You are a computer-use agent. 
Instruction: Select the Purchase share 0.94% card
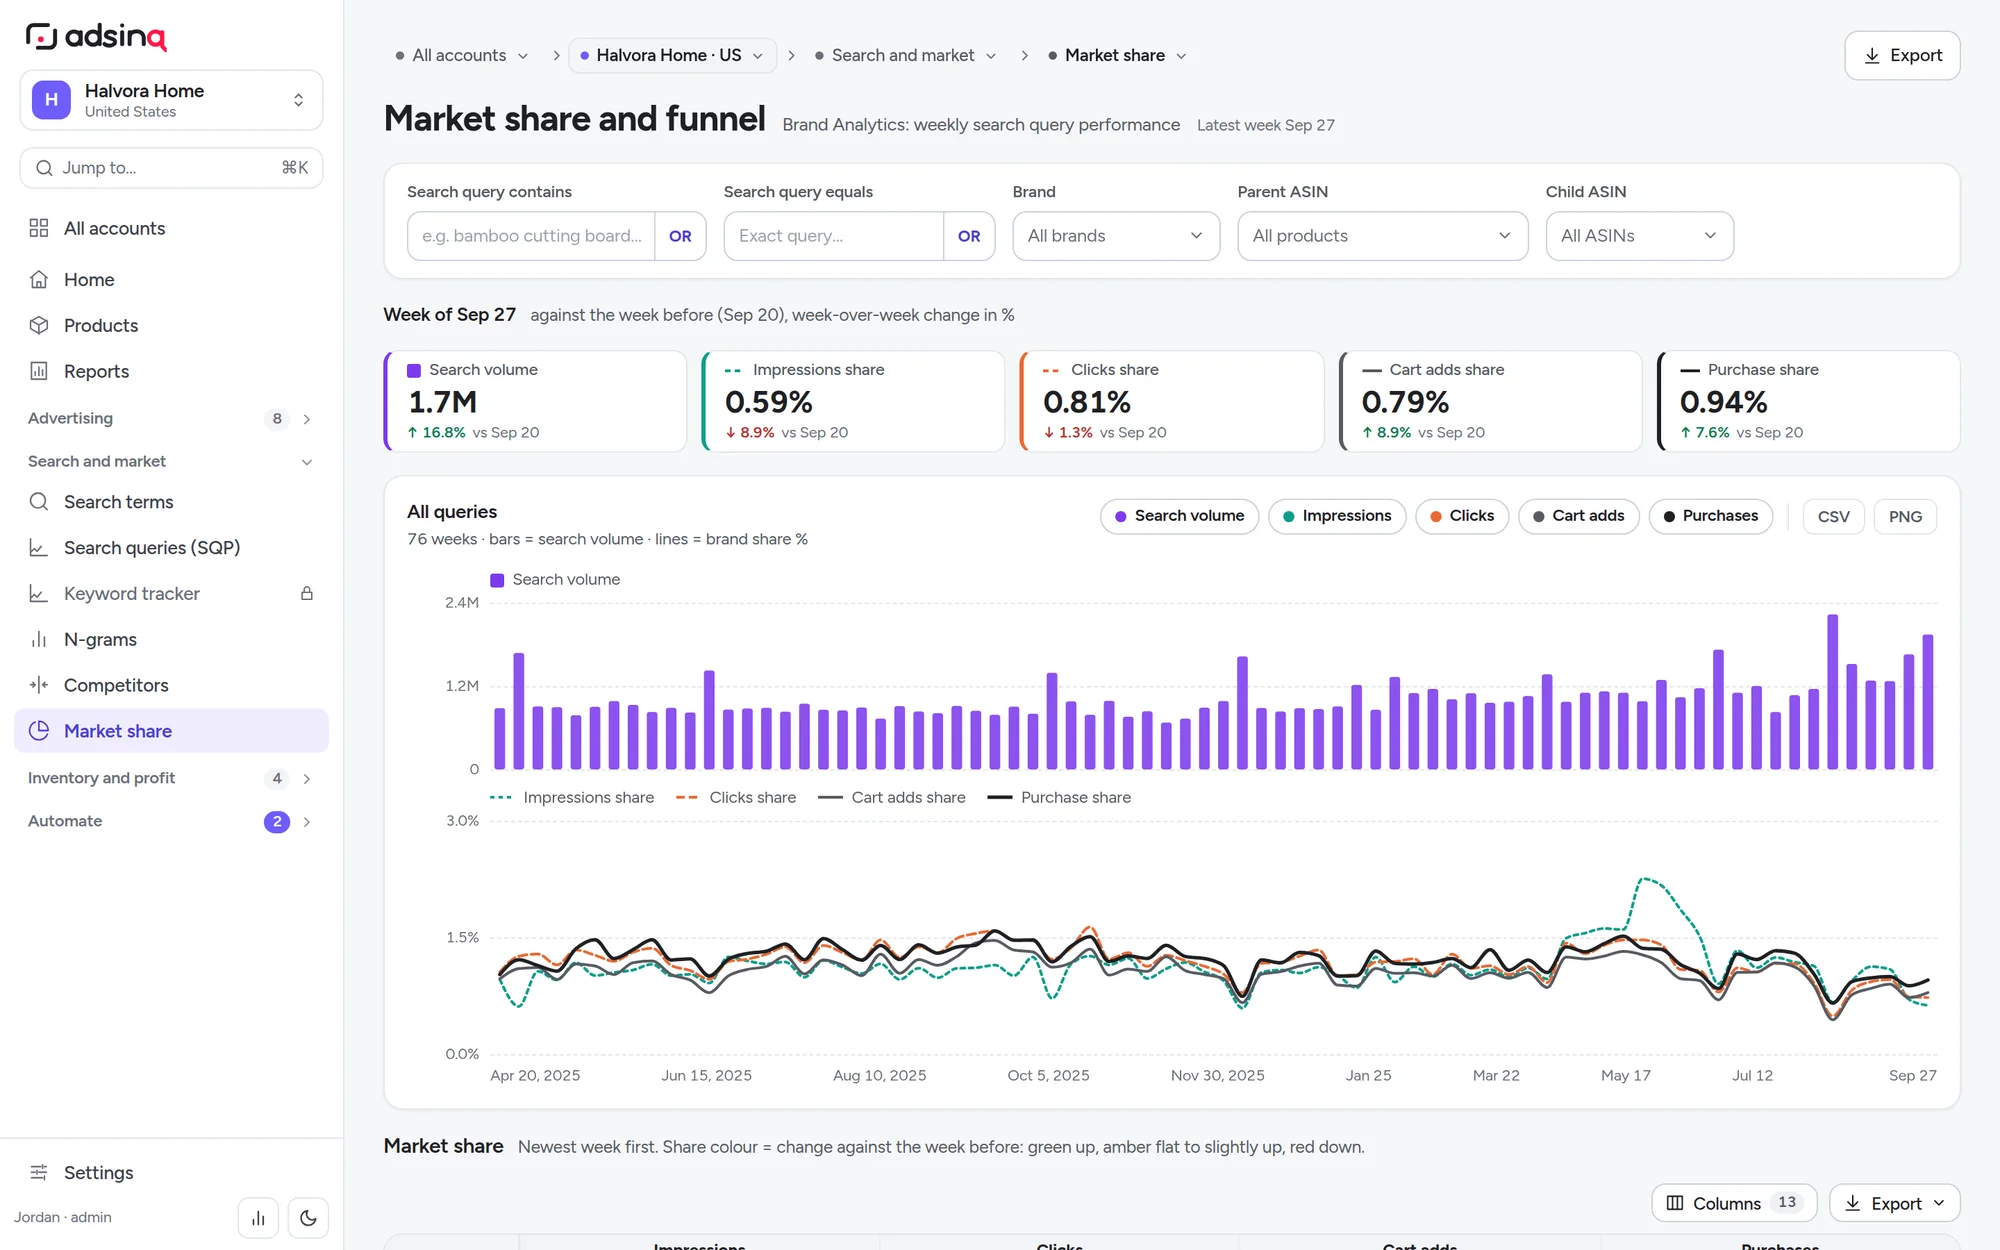[x=1808, y=401]
